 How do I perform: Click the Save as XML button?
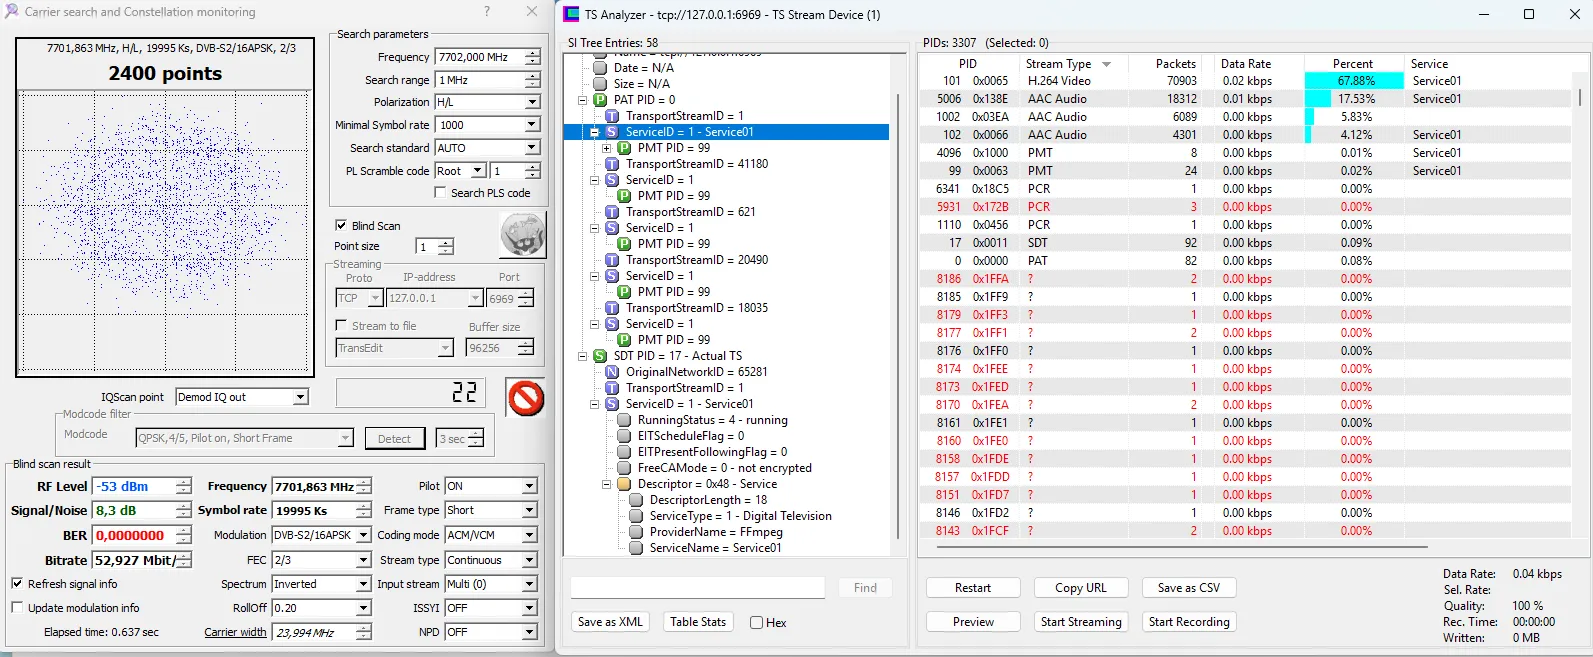click(610, 622)
